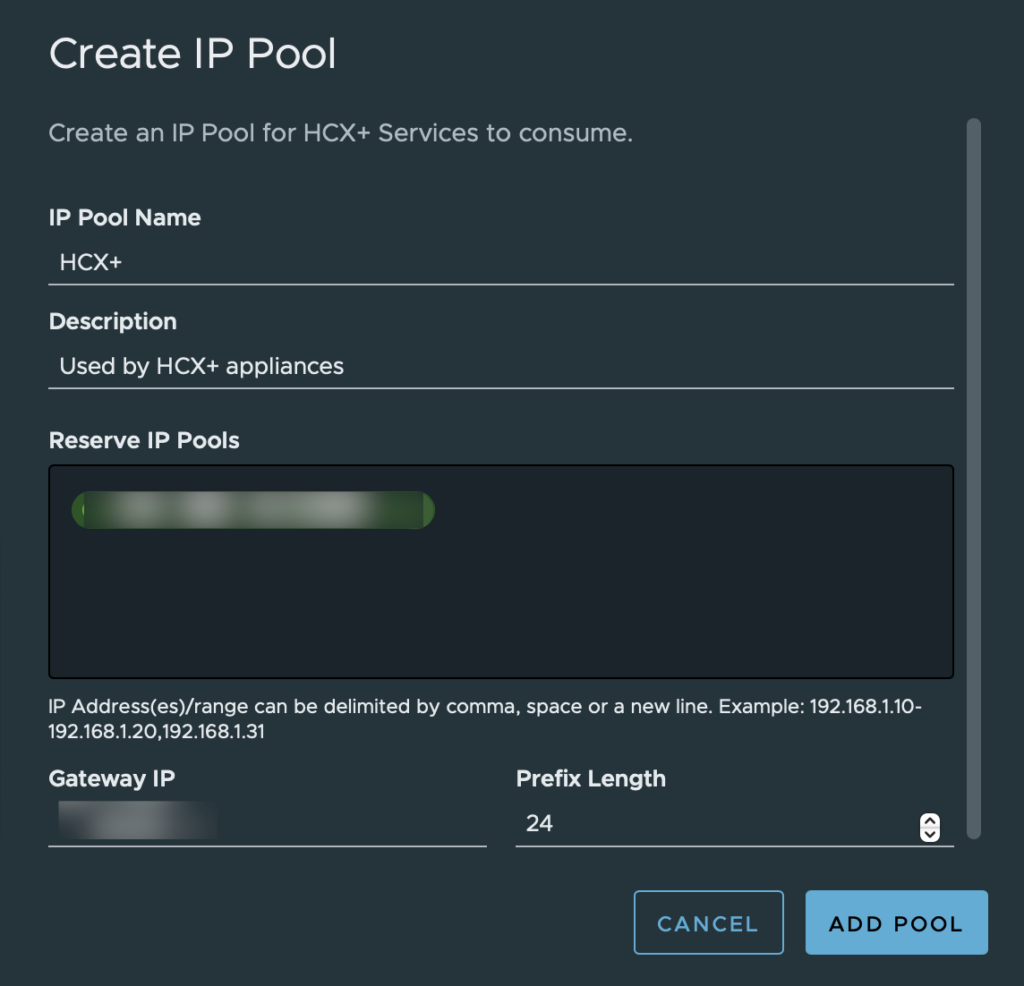Screen dimensions: 1024x986
Task: Click the Gateway IP label
Action: coord(112,778)
